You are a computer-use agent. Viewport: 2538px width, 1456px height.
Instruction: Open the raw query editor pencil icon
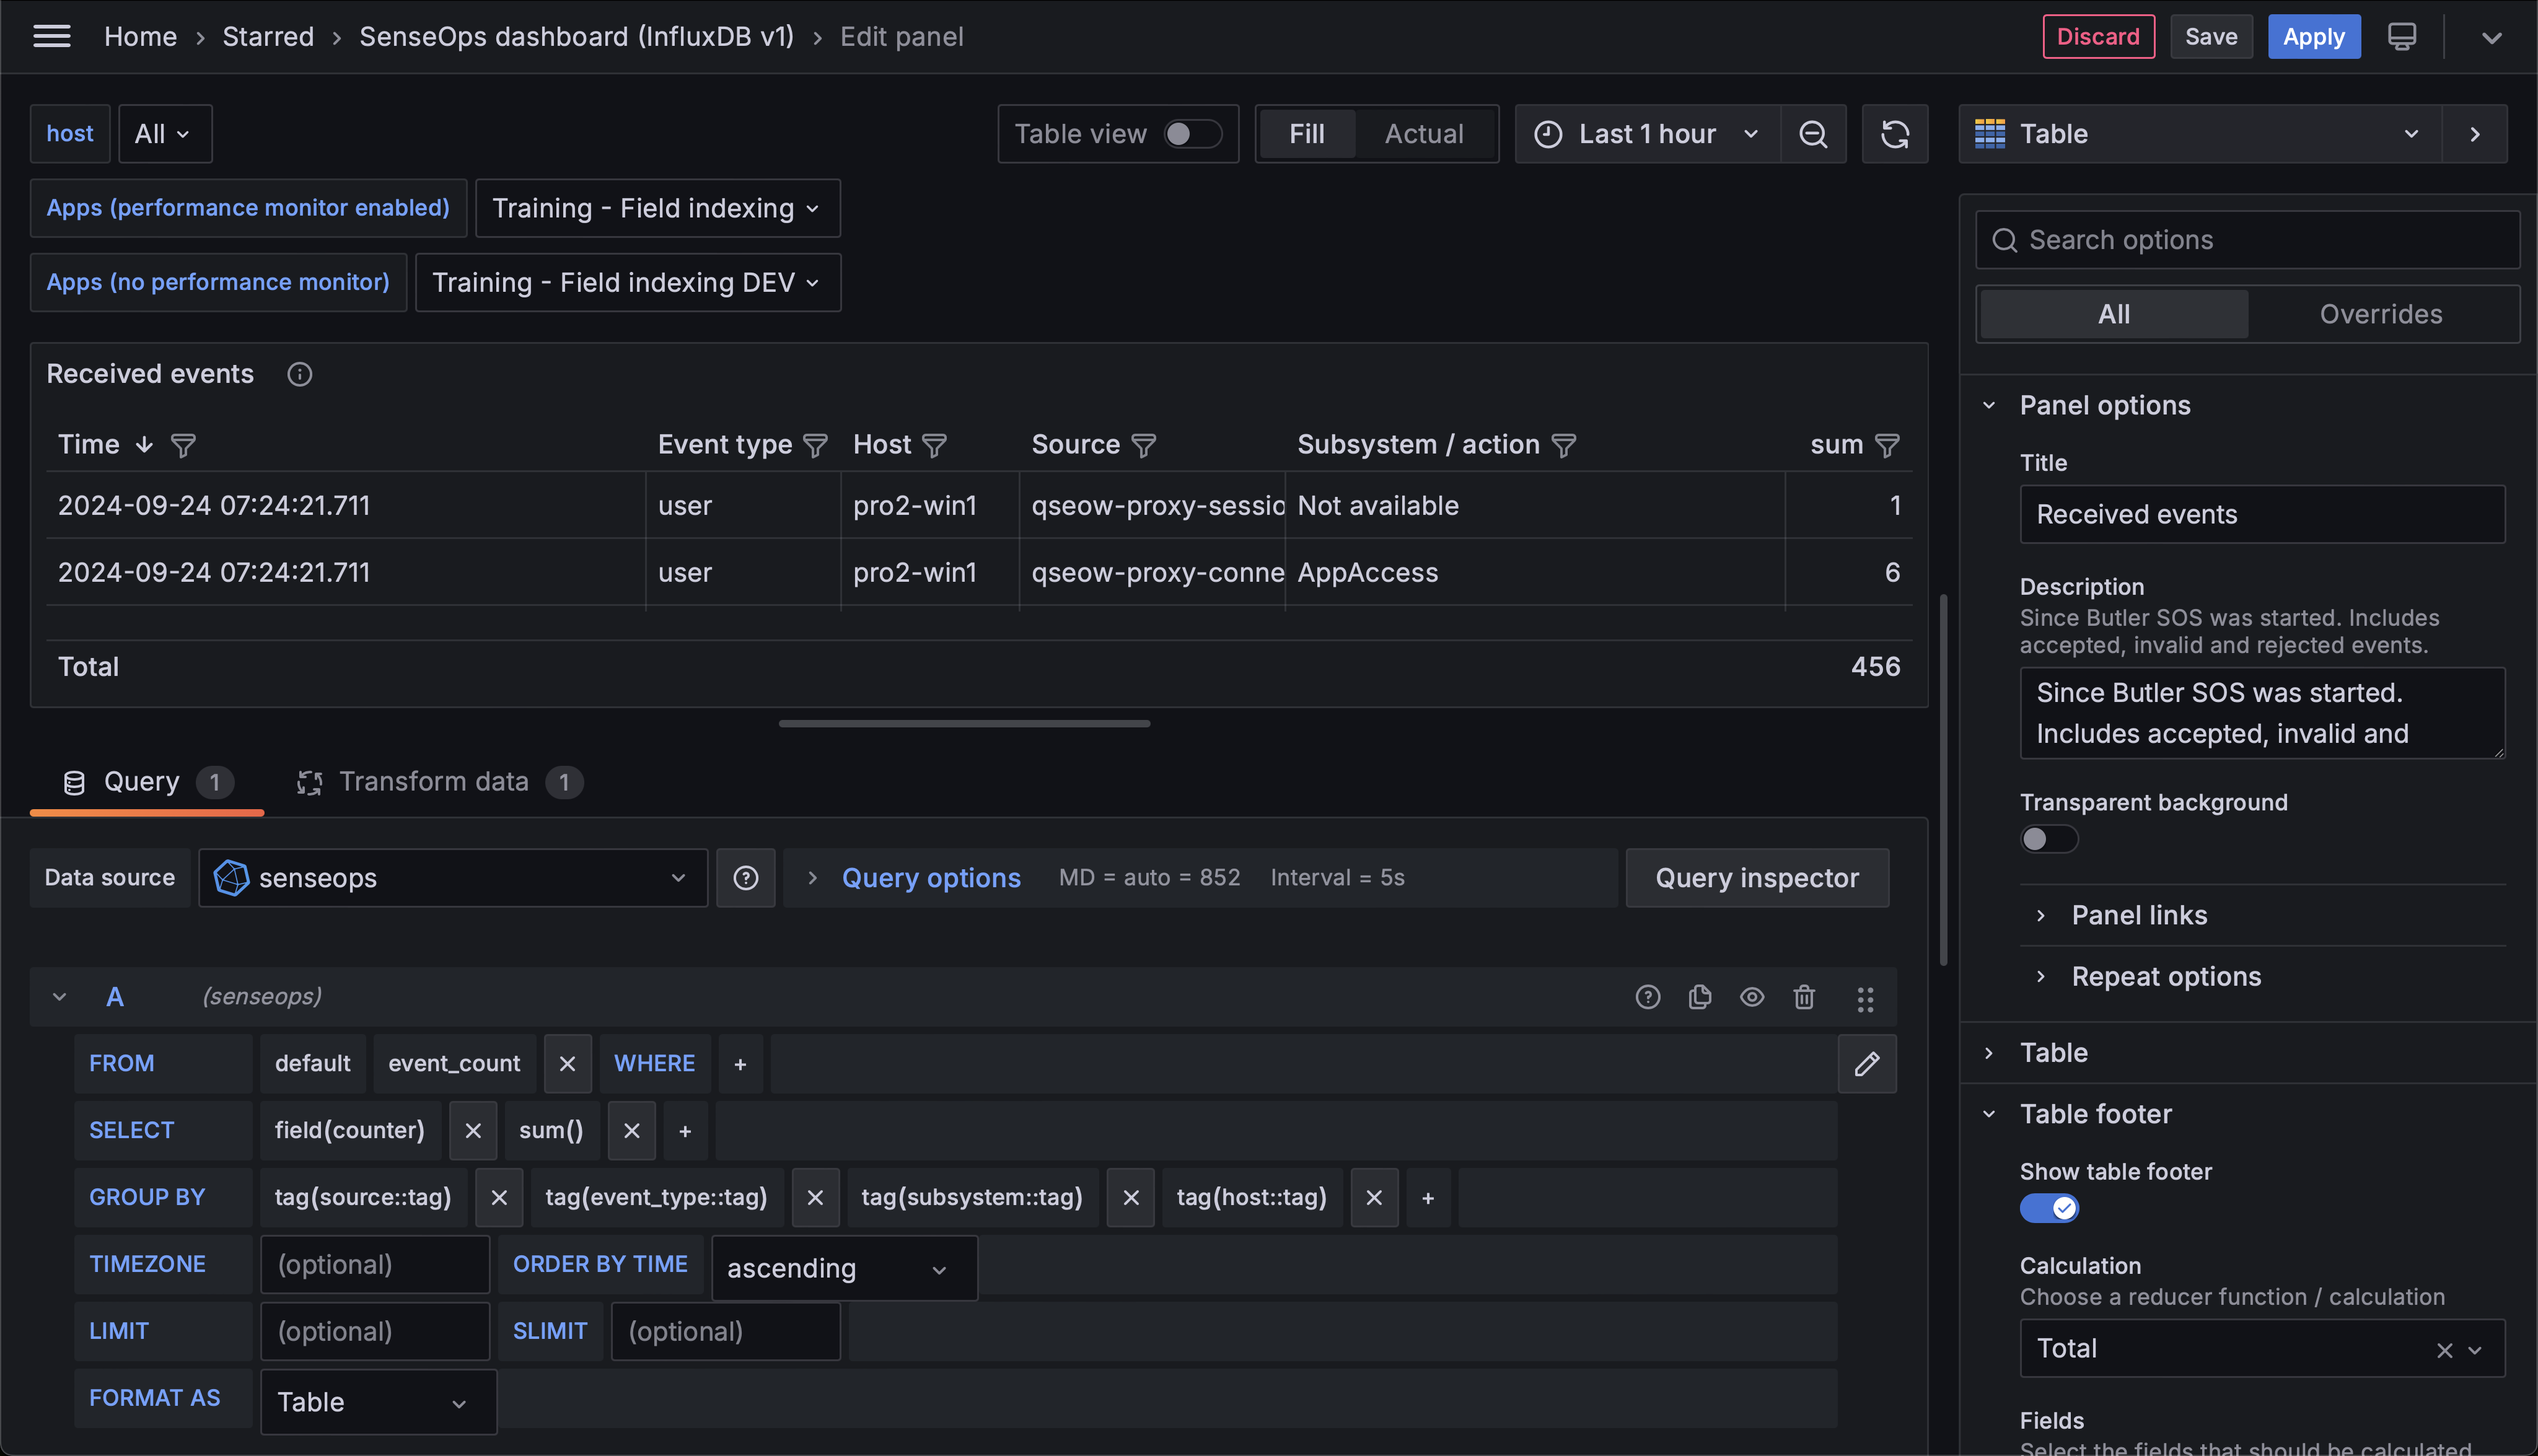click(x=1866, y=1063)
